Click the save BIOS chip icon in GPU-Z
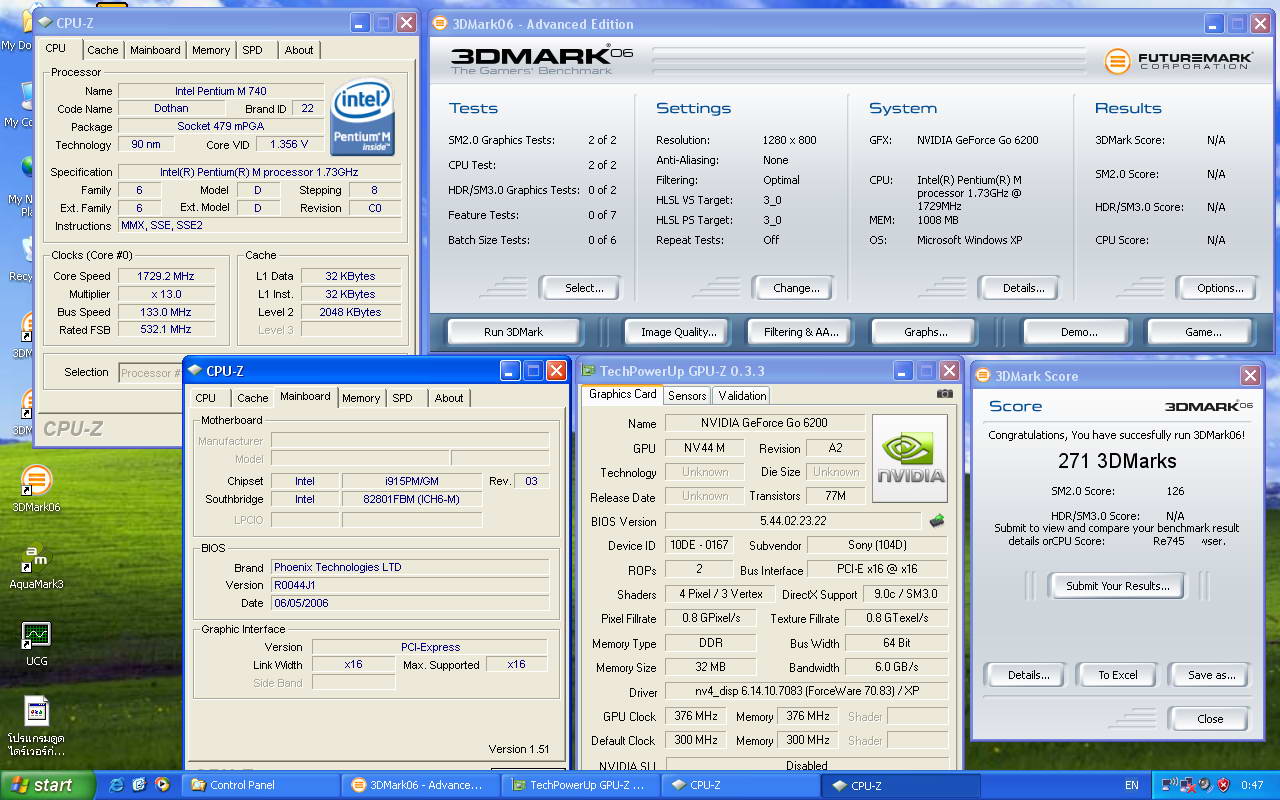This screenshot has height=800, width=1280. click(937, 521)
